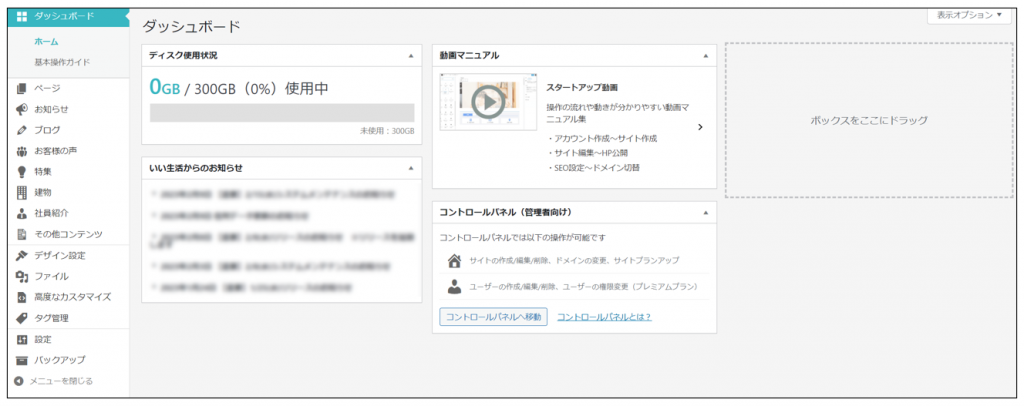Image resolution: width=1024 pixels, height=406 pixels.
Task: Click the お知らせ megaphone icon
Action: 21,109
